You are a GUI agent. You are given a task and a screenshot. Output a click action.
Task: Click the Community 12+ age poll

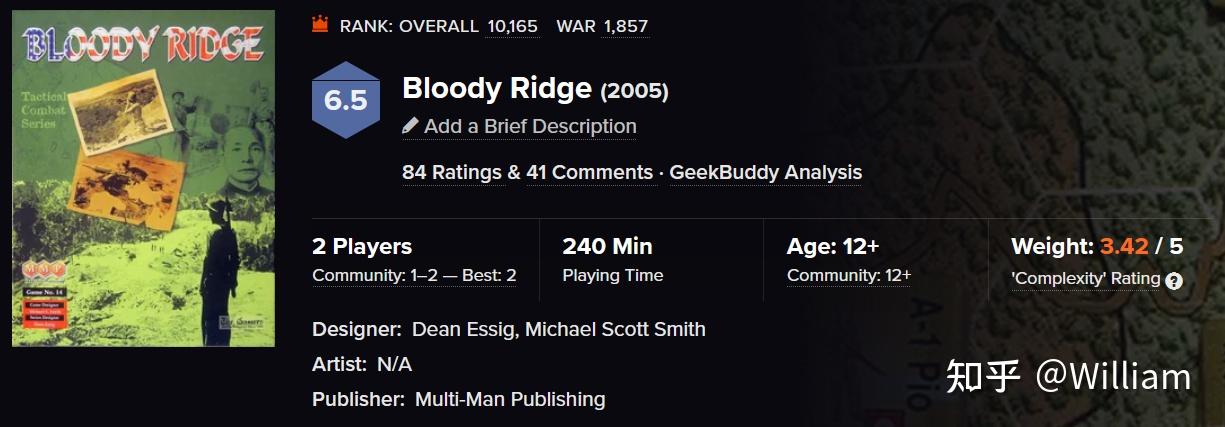point(848,275)
